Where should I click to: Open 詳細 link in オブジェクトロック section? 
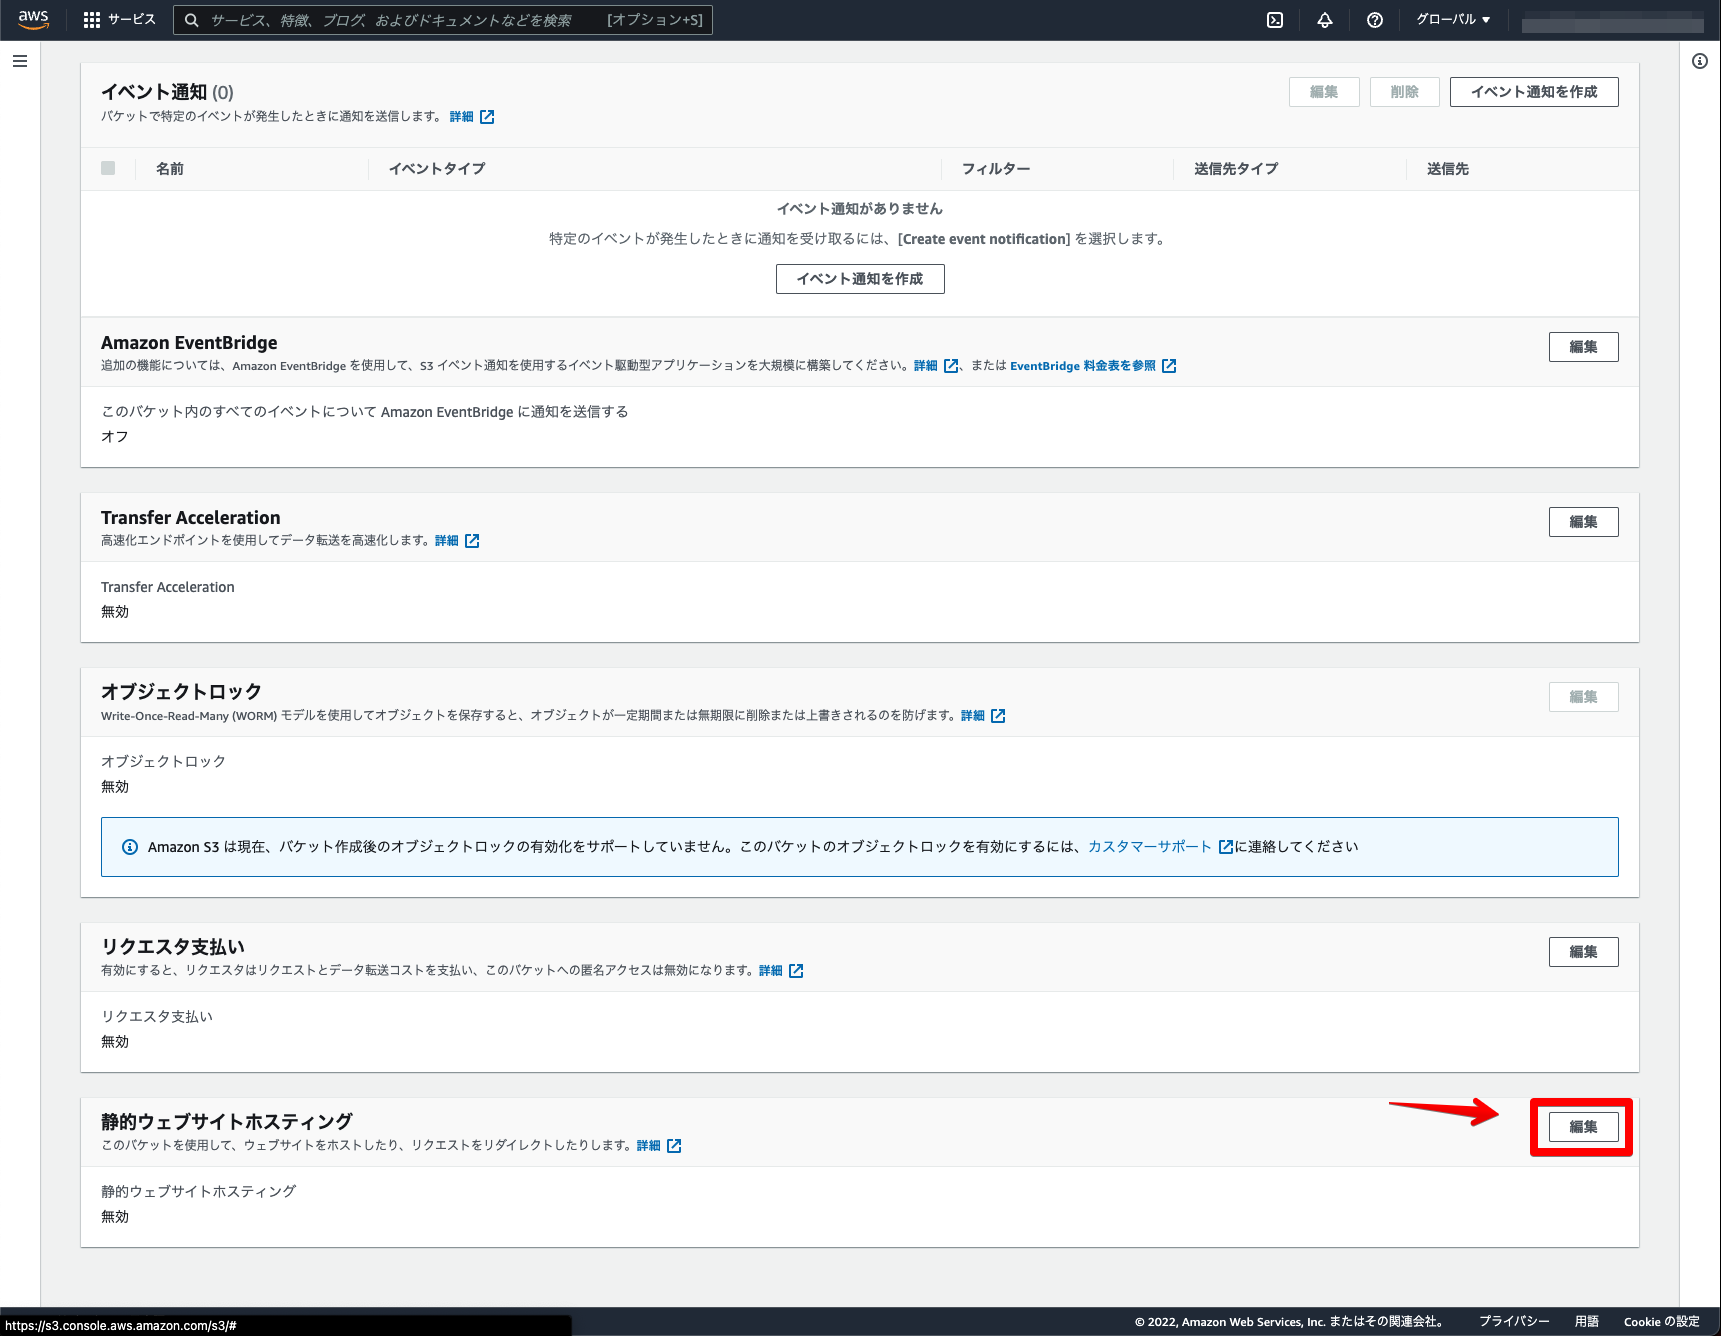(x=972, y=716)
